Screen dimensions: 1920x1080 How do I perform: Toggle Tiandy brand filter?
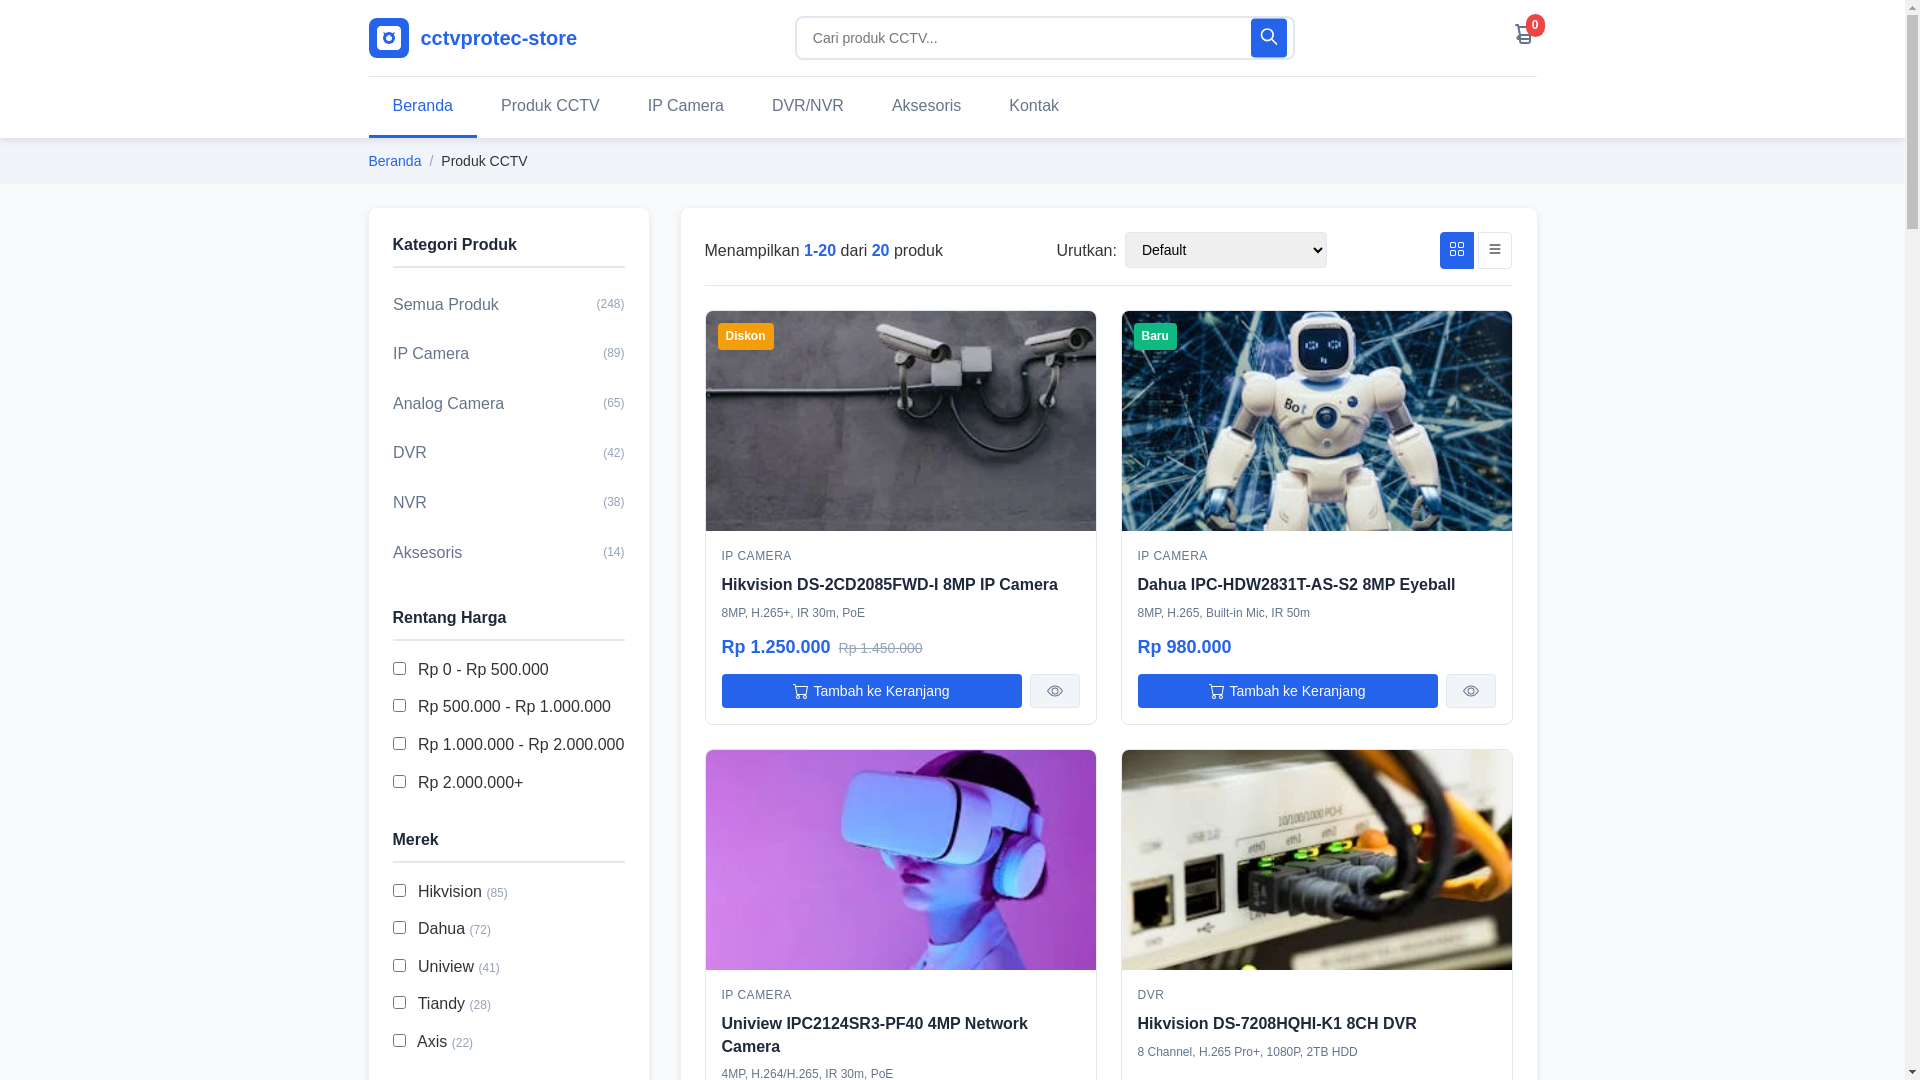click(x=399, y=1003)
